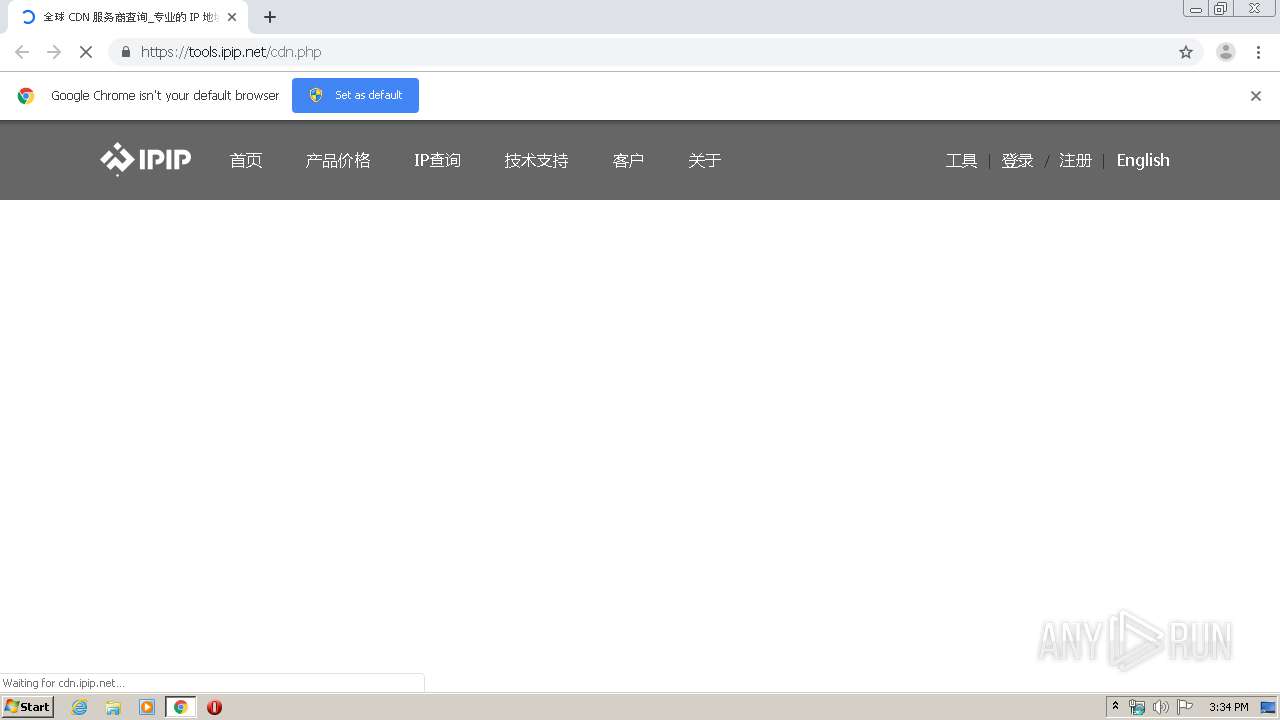
Task: Go to IP查询 page
Action: (437, 160)
